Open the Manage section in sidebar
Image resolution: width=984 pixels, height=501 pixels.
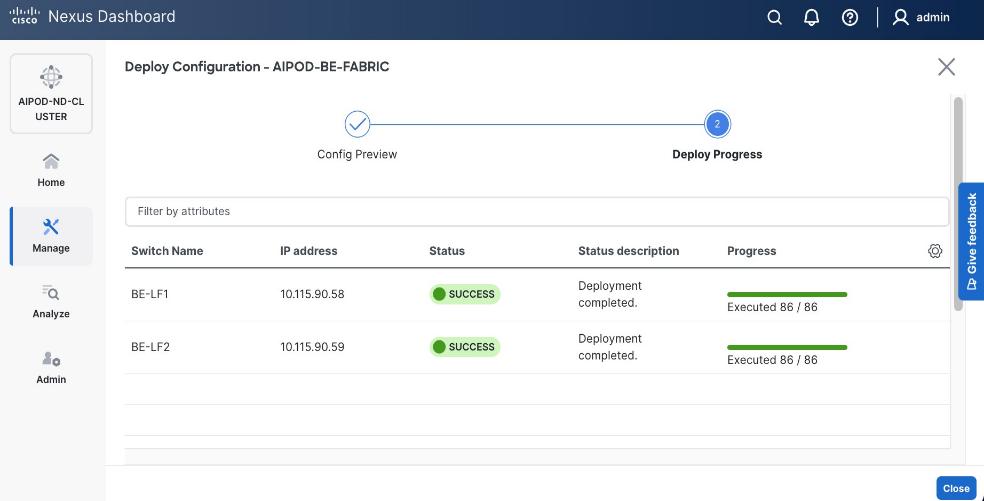pyautogui.click(x=51, y=236)
